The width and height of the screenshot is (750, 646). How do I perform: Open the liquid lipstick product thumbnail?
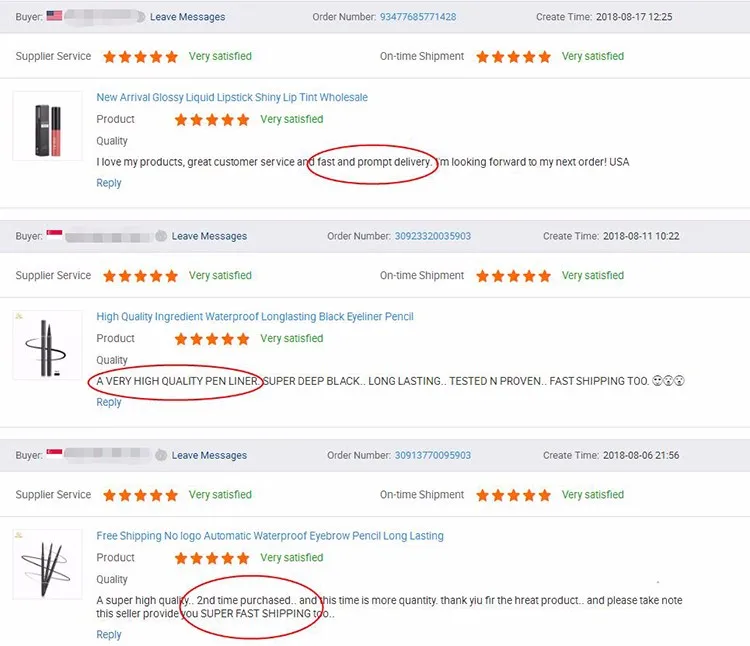[47, 126]
